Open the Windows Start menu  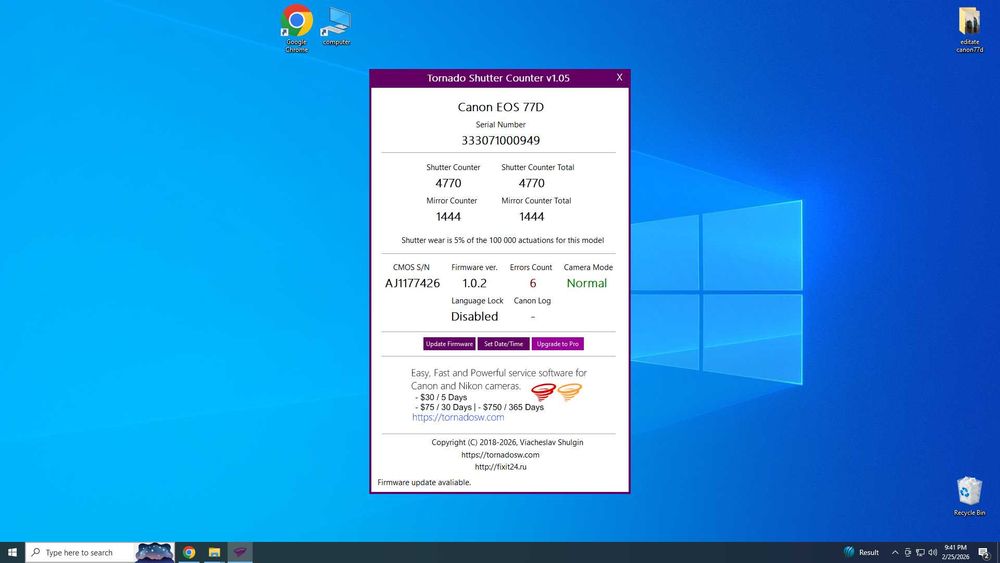[12, 552]
